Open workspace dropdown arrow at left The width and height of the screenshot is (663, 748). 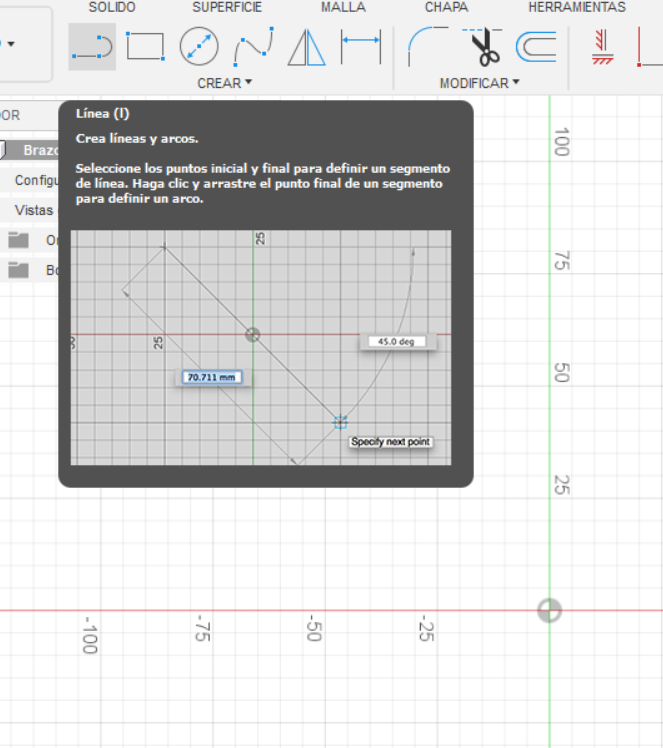(x=10, y=44)
